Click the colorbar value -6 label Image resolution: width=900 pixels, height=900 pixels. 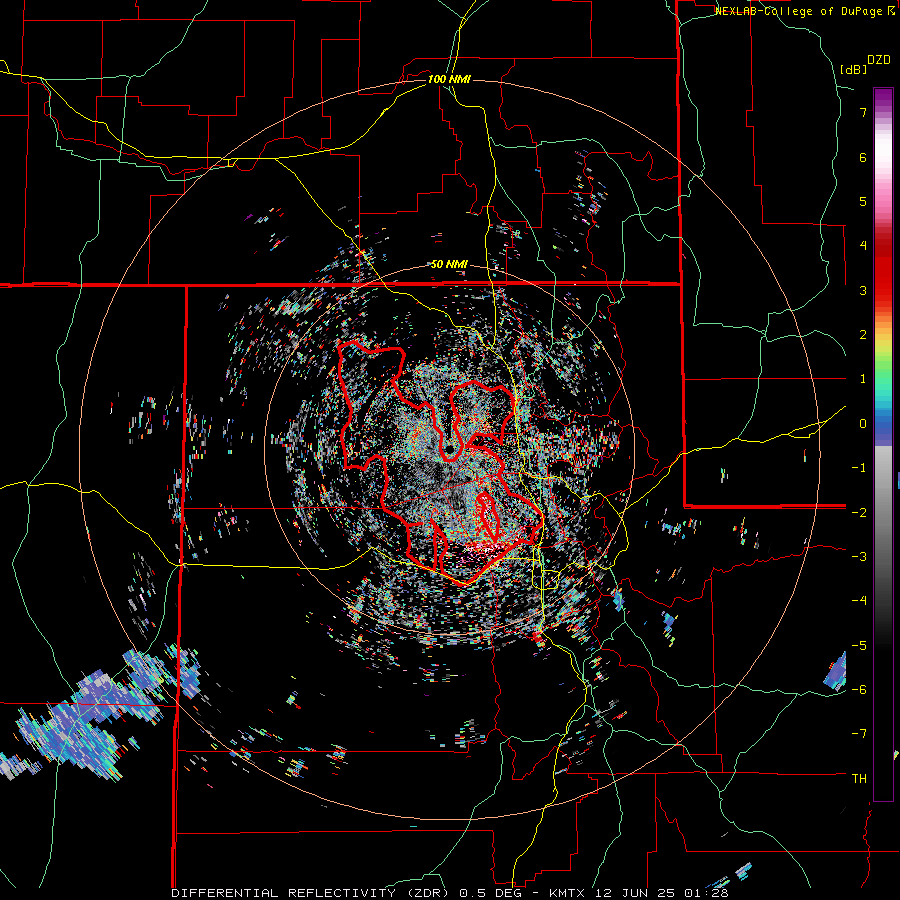(x=859, y=689)
